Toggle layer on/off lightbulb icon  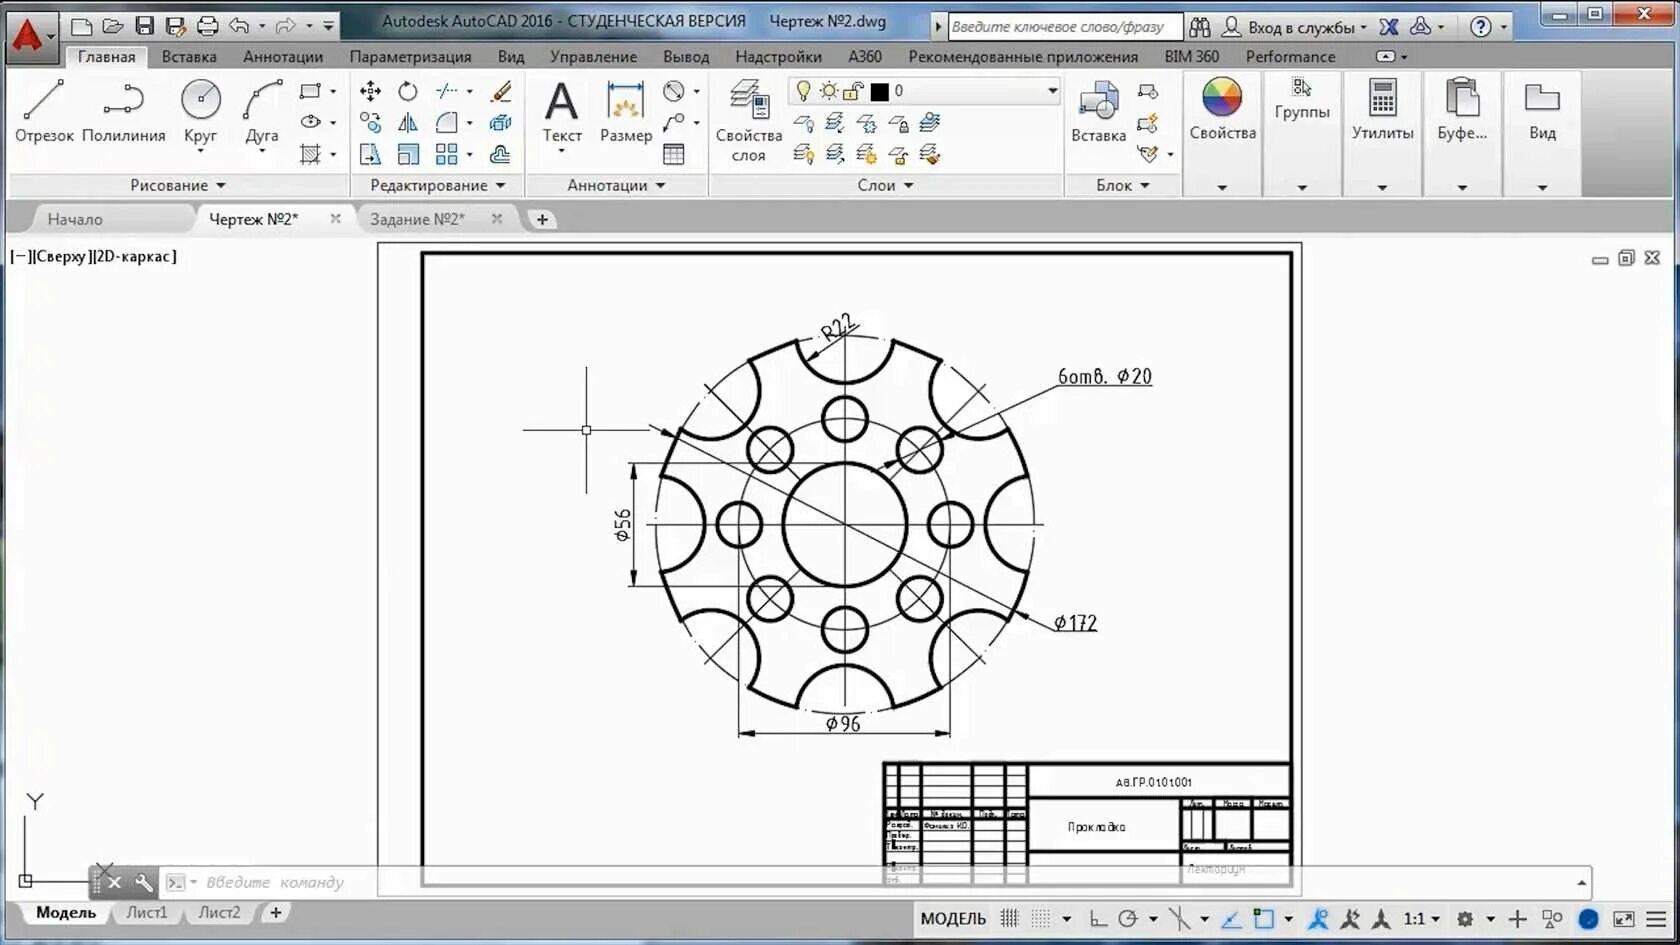[803, 91]
